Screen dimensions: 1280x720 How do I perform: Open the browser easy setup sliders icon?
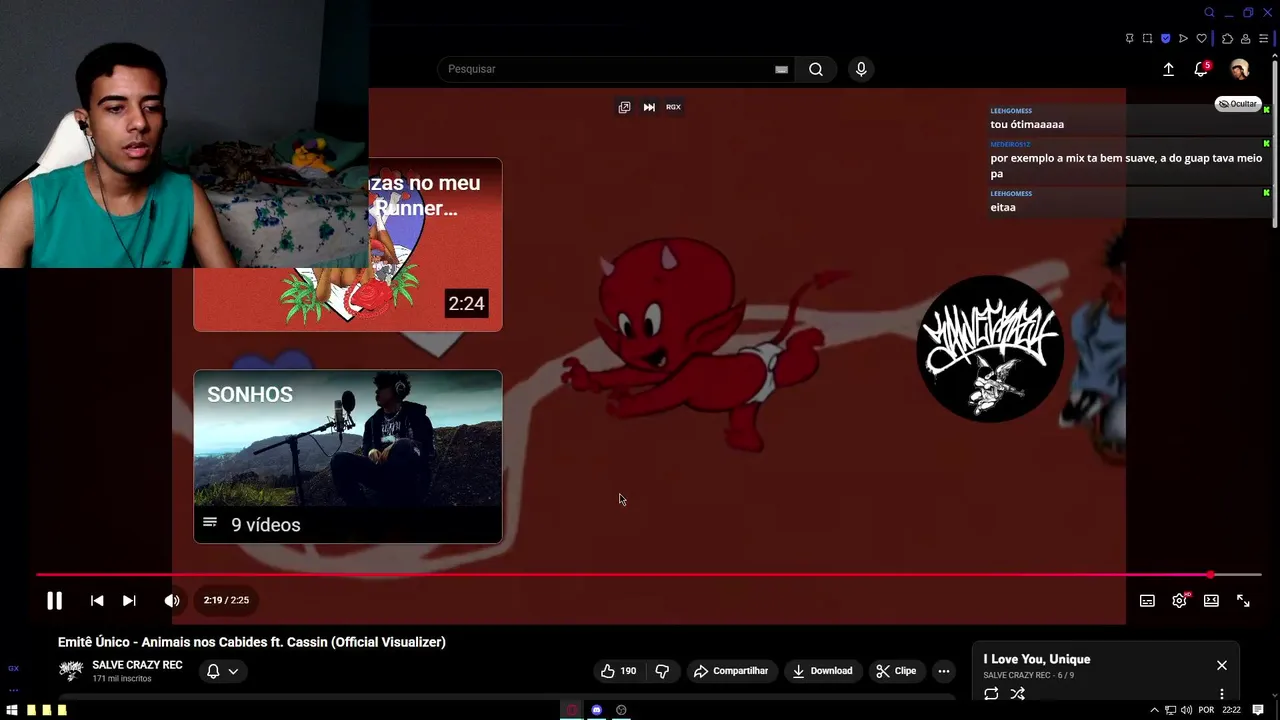[x=1263, y=39]
